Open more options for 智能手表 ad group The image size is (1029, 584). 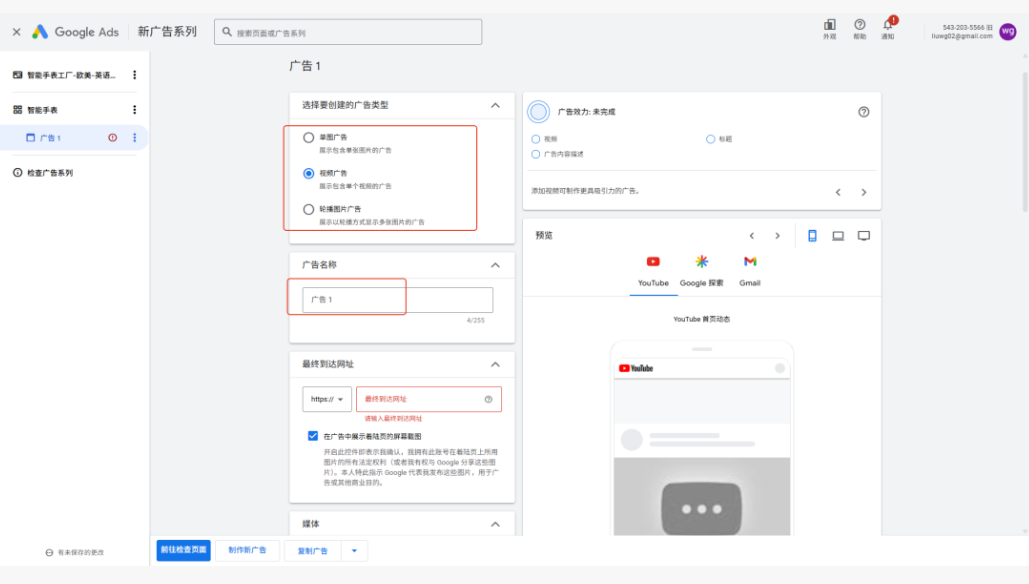pyautogui.click(x=135, y=110)
